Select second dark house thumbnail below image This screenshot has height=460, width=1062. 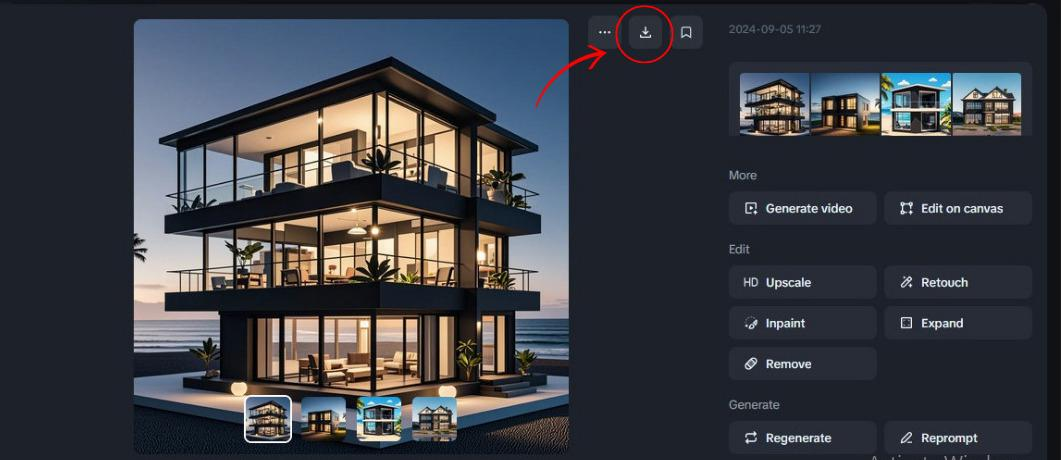coord(324,419)
